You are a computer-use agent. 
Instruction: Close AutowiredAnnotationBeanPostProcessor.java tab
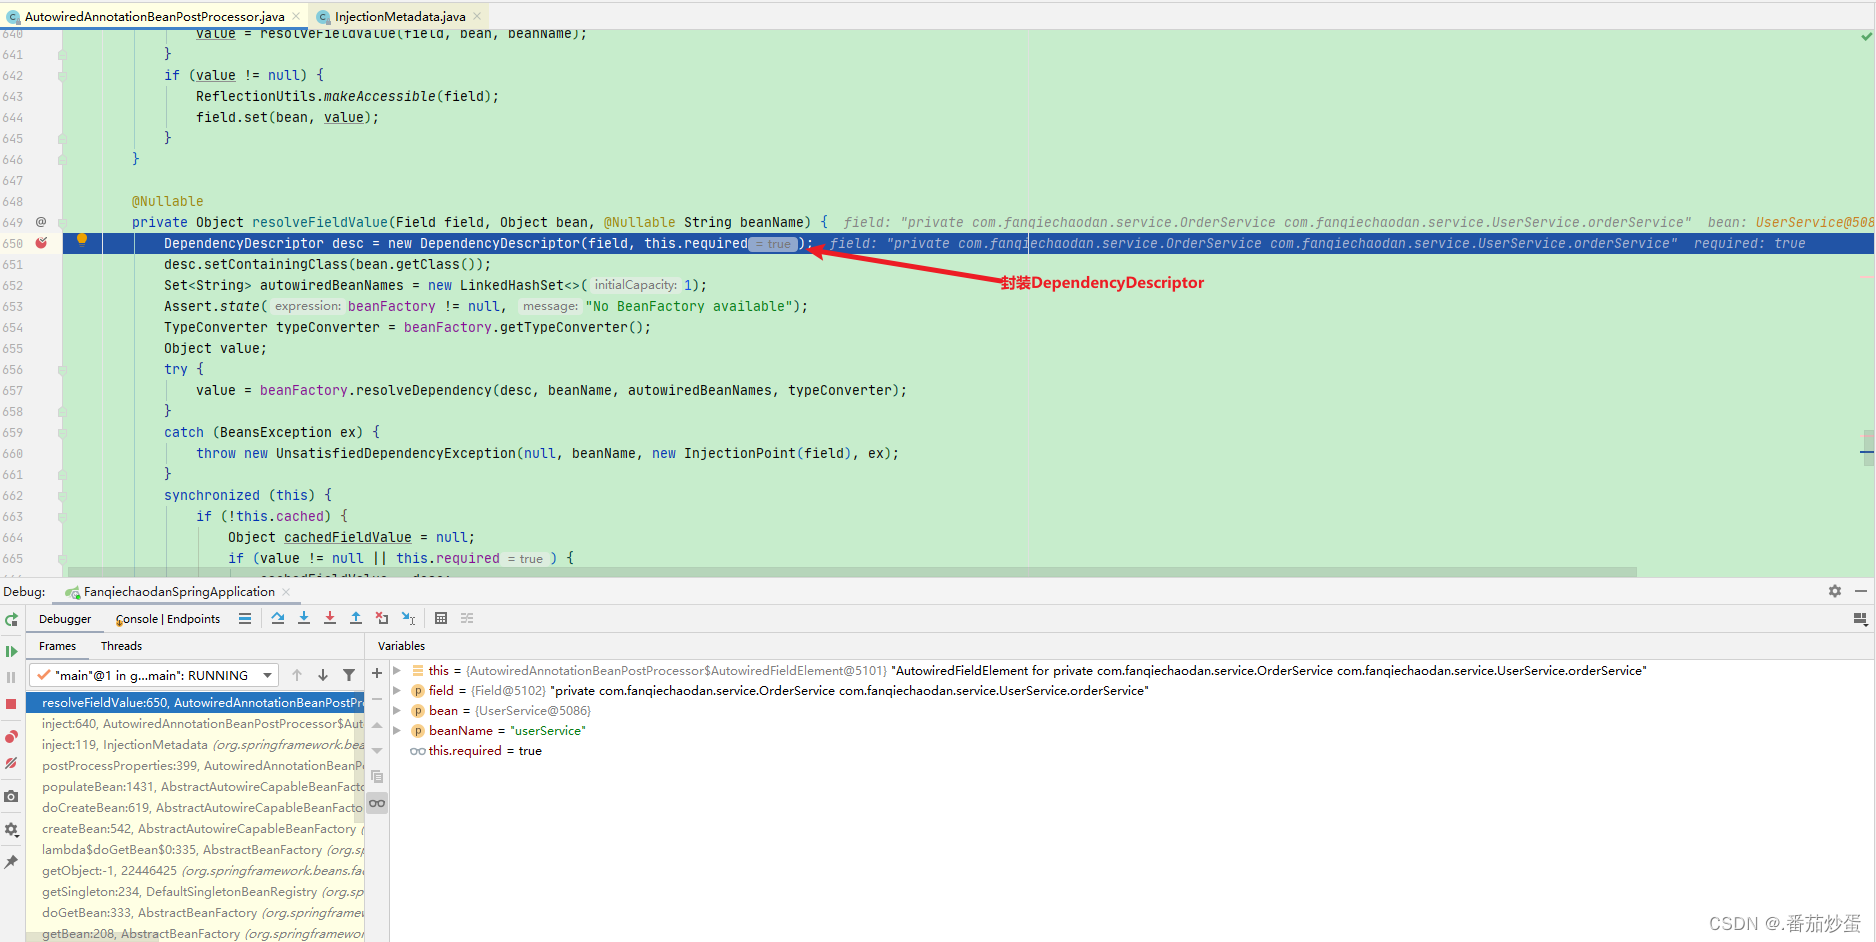[x=296, y=16]
